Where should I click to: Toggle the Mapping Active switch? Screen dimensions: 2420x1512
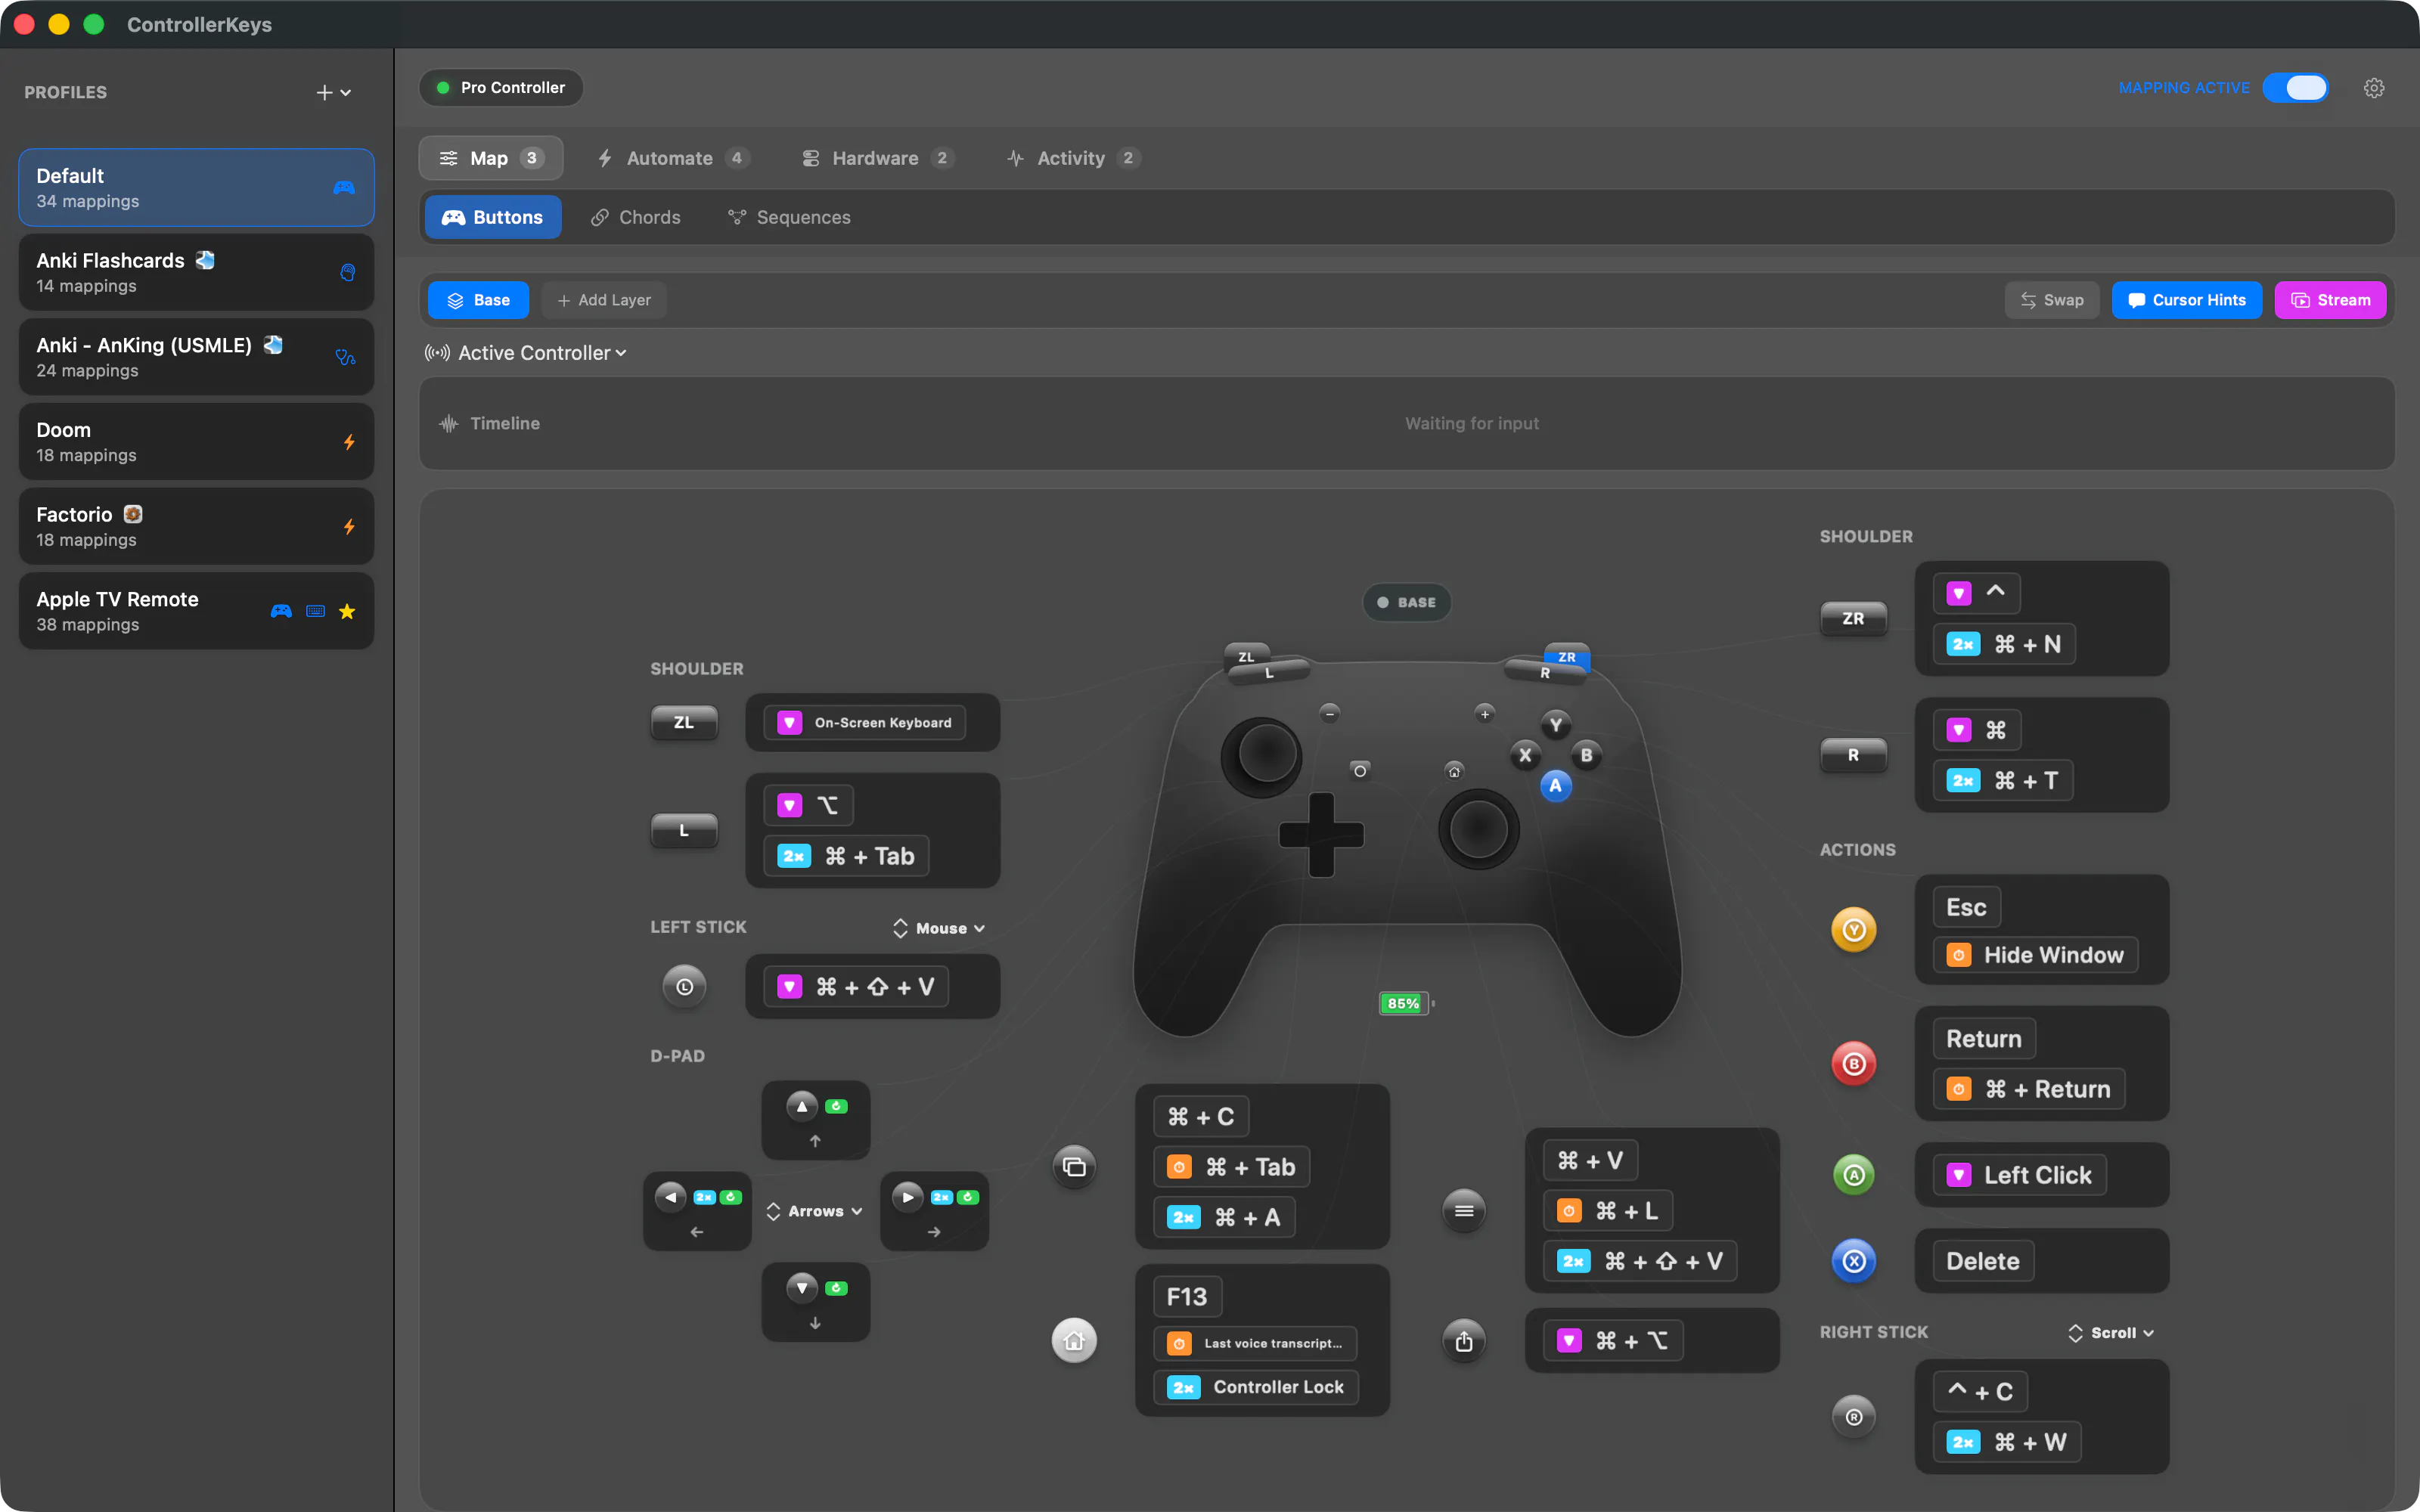click(2295, 88)
